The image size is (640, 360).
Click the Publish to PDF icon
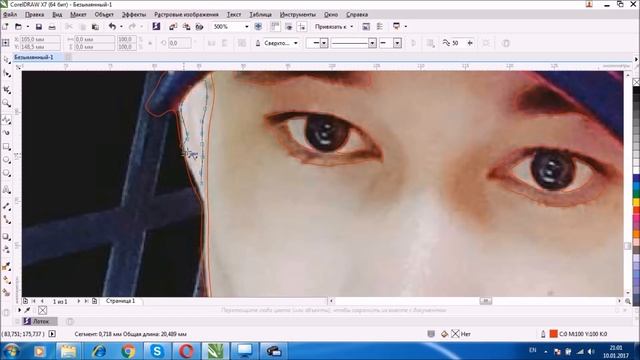click(200, 27)
